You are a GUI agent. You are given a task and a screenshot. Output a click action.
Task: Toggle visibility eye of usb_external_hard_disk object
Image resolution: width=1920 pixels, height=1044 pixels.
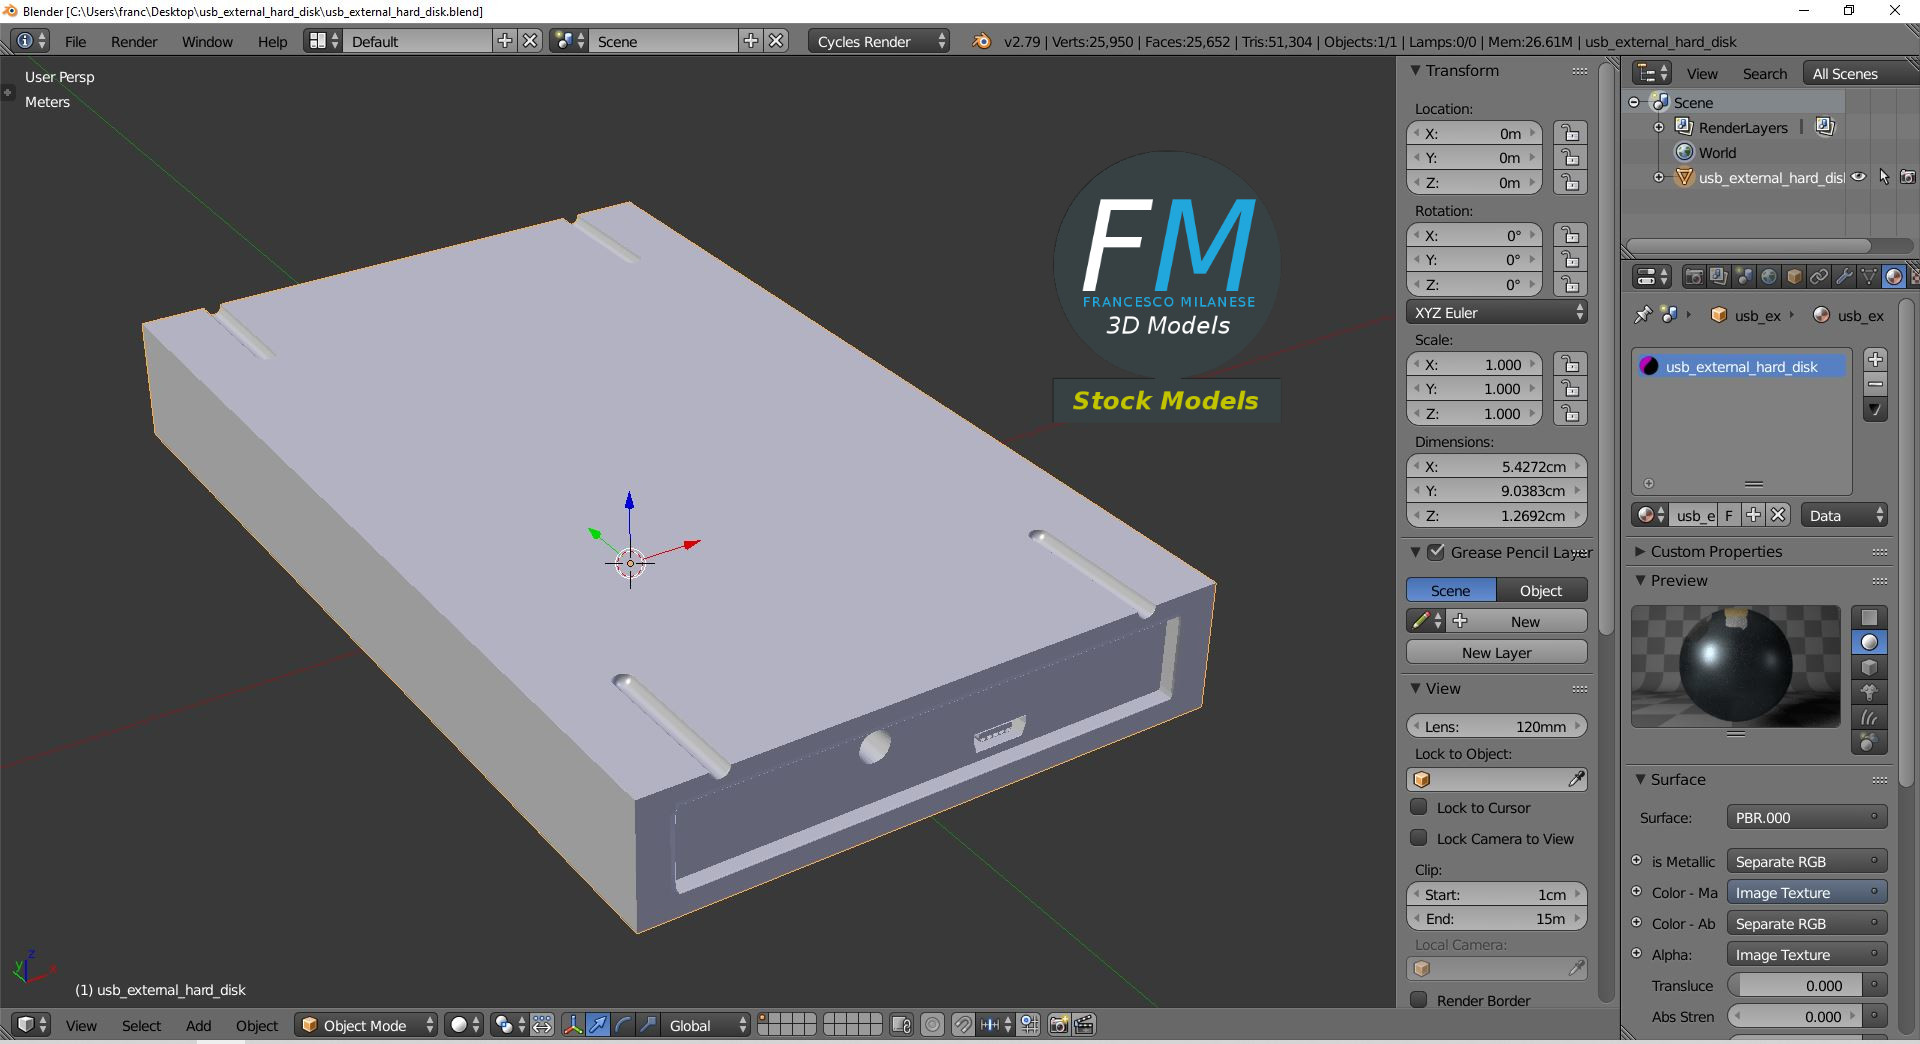click(1859, 177)
